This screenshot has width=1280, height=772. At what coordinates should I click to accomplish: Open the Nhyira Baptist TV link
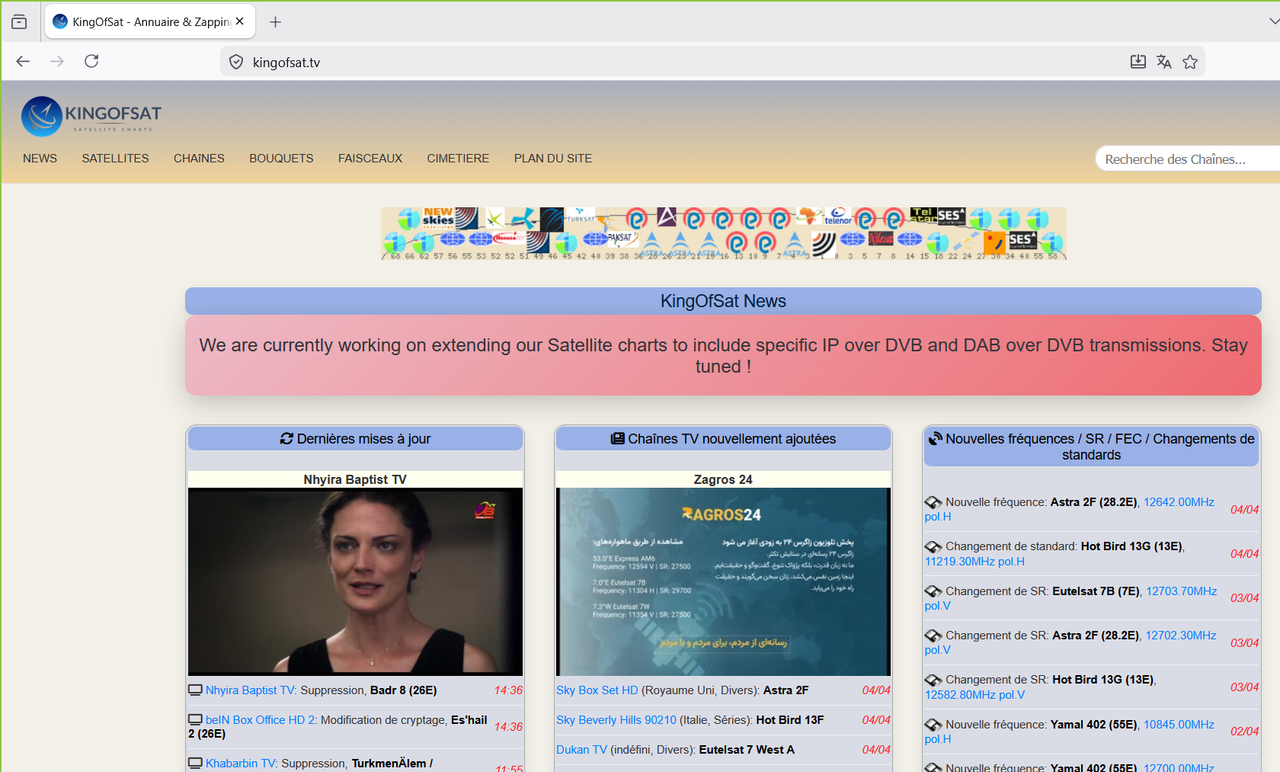click(x=251, y=690)
